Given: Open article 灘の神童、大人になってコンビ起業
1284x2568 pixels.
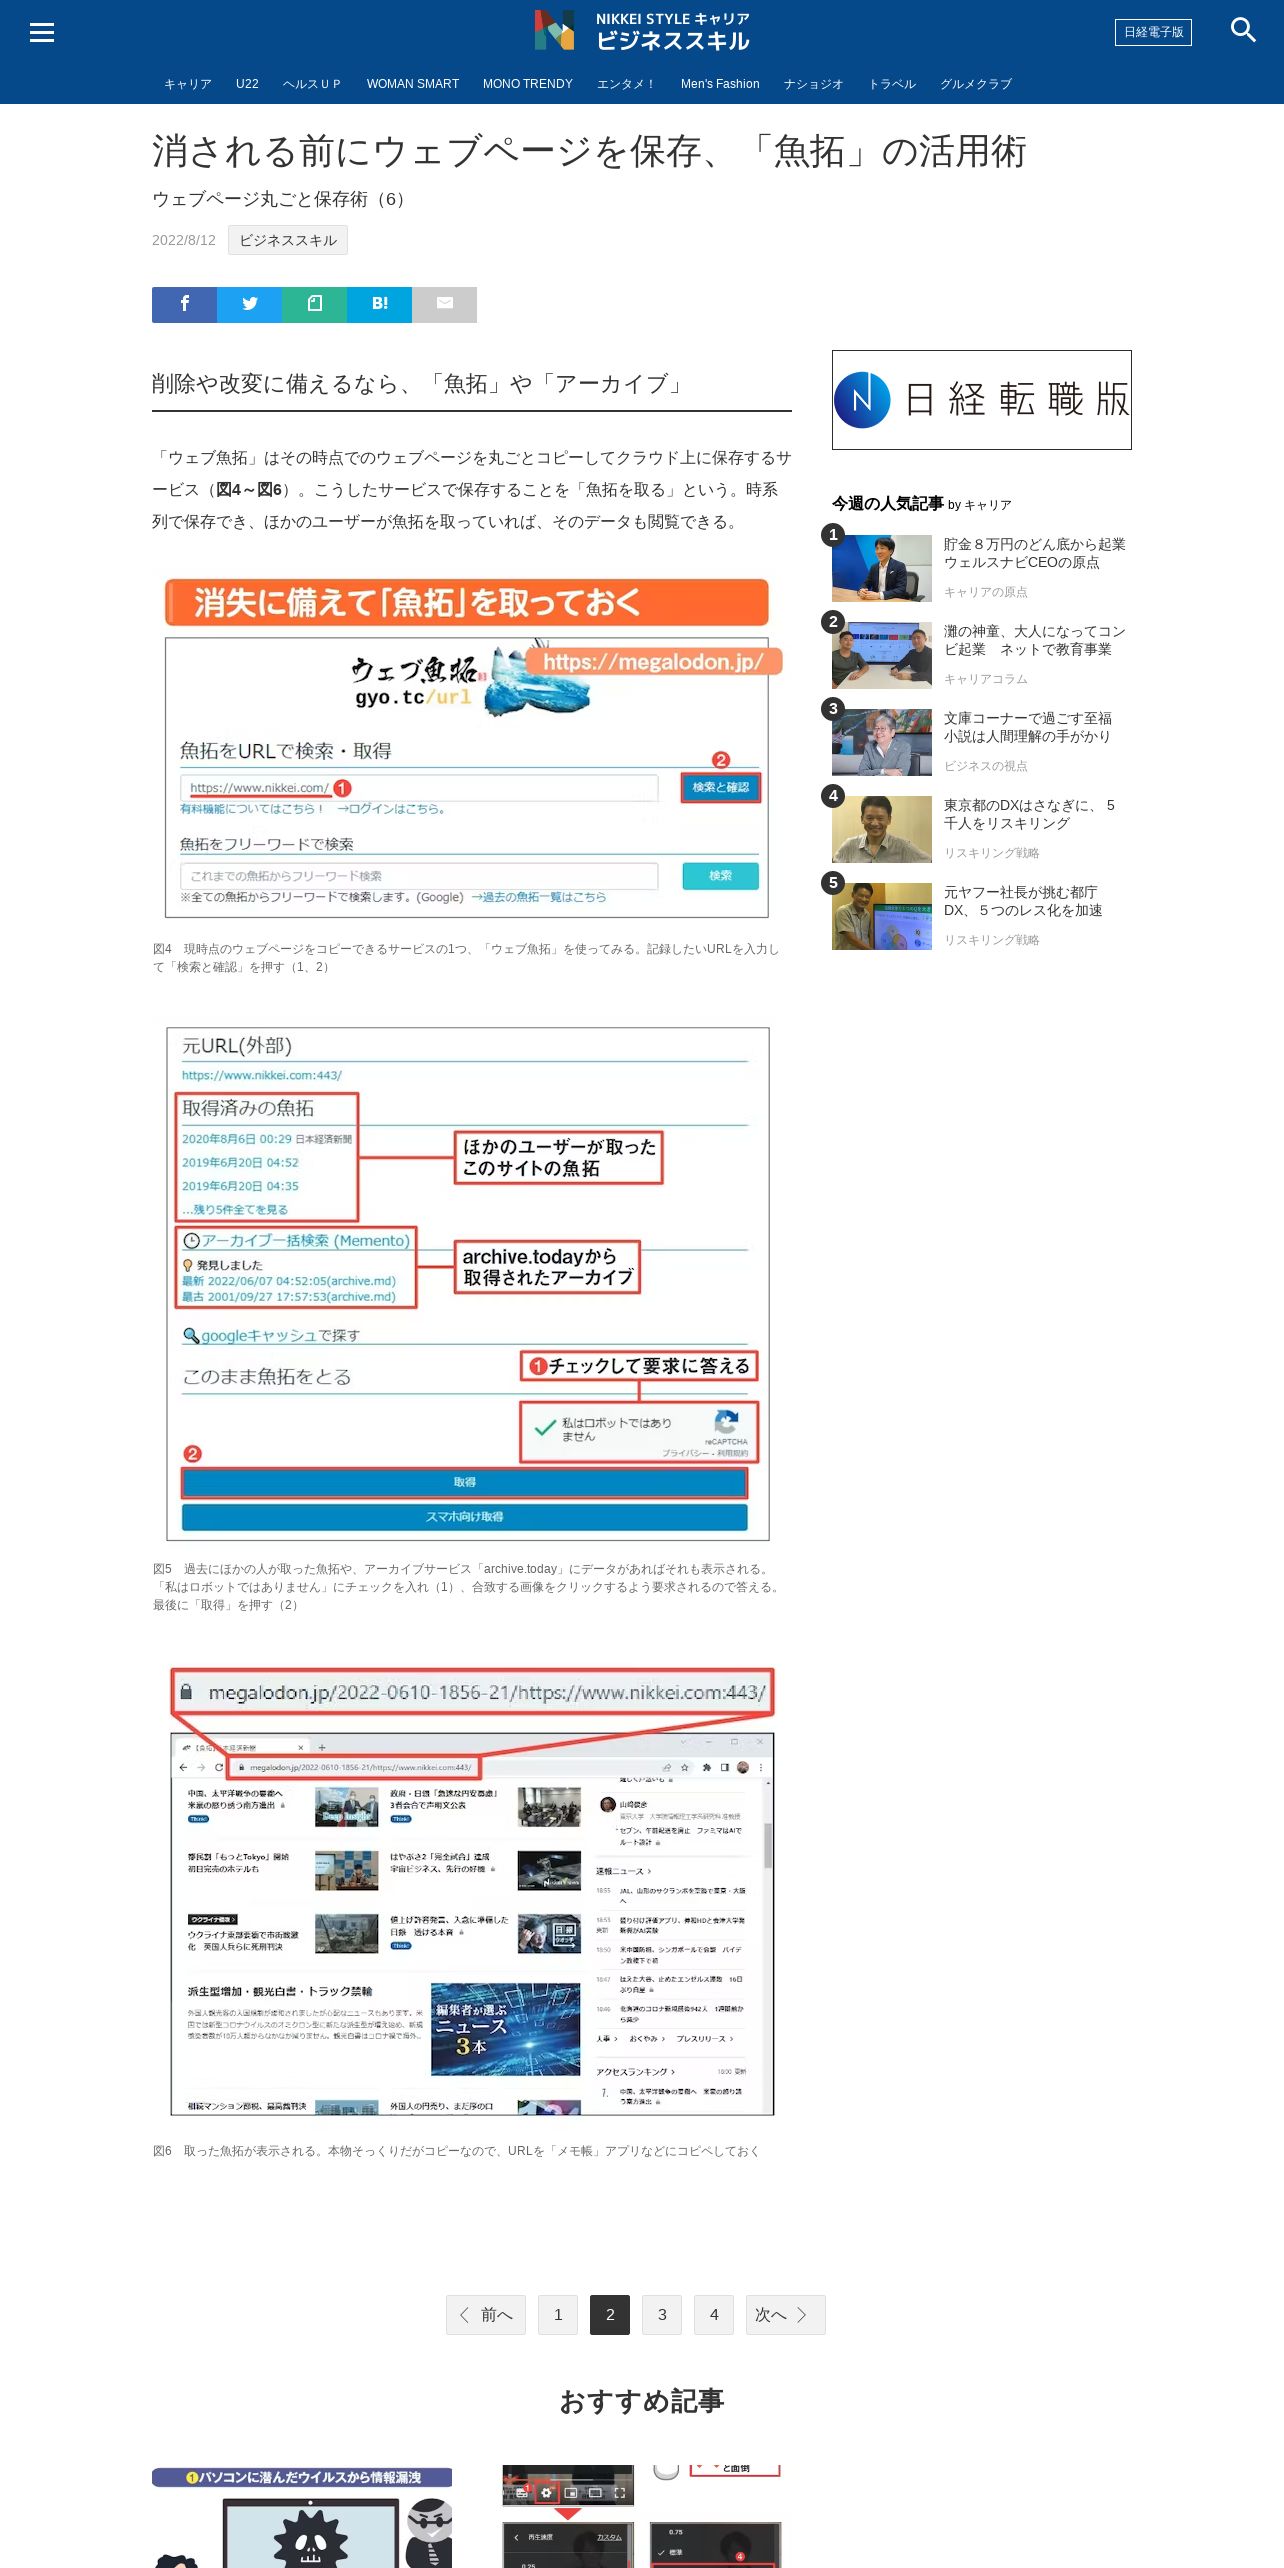Looking at the screenshot, I should (x=1035, y=640).
